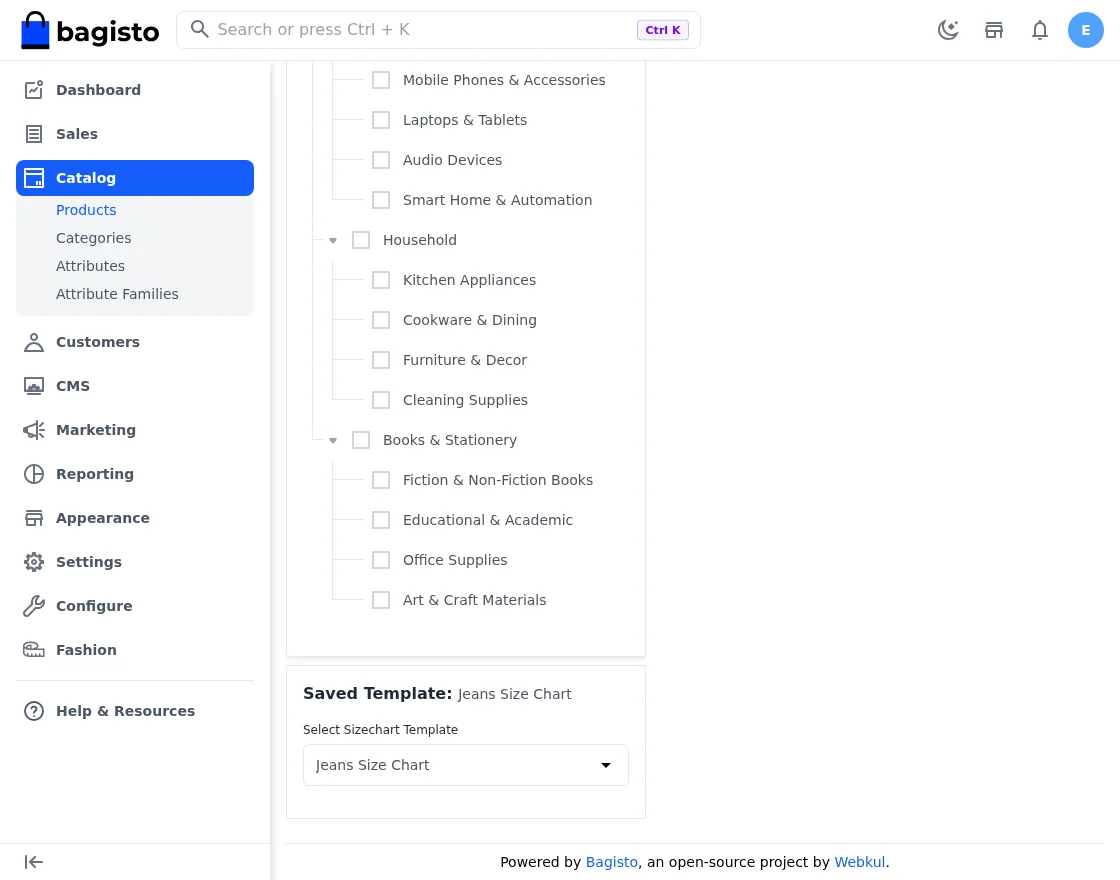
Task: Open Settings menu label
Action: coord(89,562)
